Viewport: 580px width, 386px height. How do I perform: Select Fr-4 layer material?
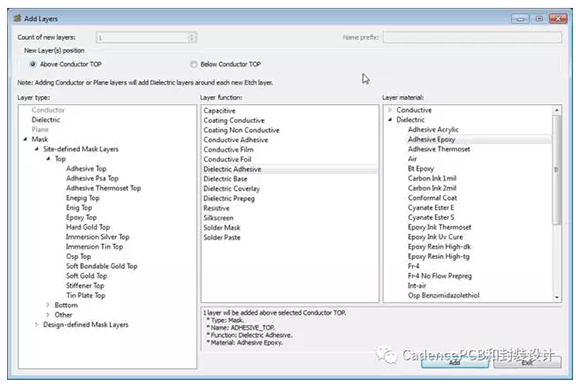[414, 266]
